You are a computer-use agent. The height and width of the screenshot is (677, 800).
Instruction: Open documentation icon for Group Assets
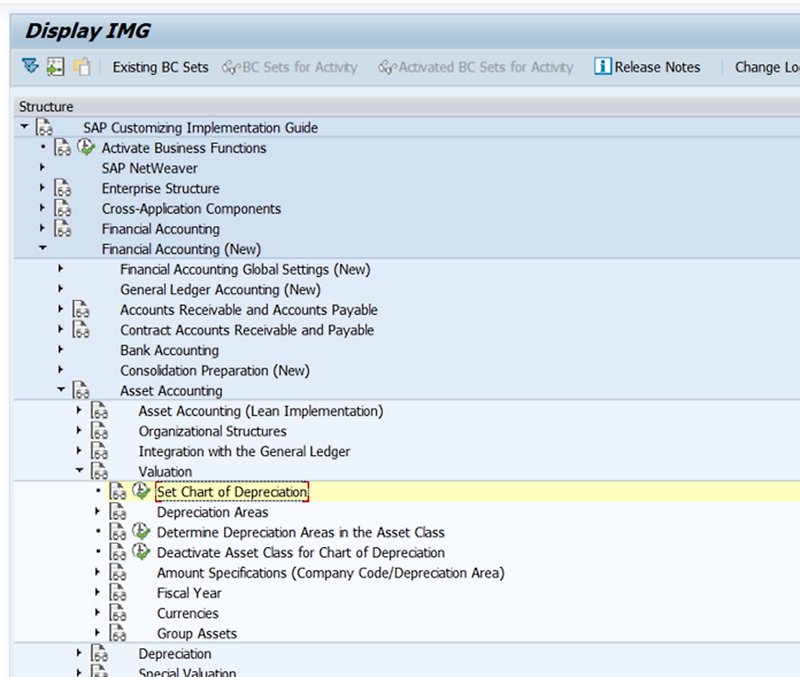click(x=118, y=633)
